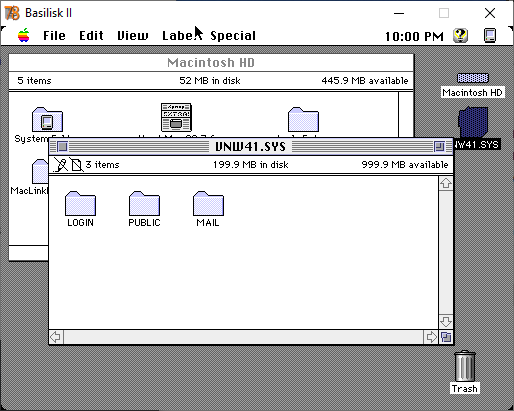514x411 pixels.
Task: Click '52 MB in disk' text
Action: pyautogui.click(x=210, y=81)
